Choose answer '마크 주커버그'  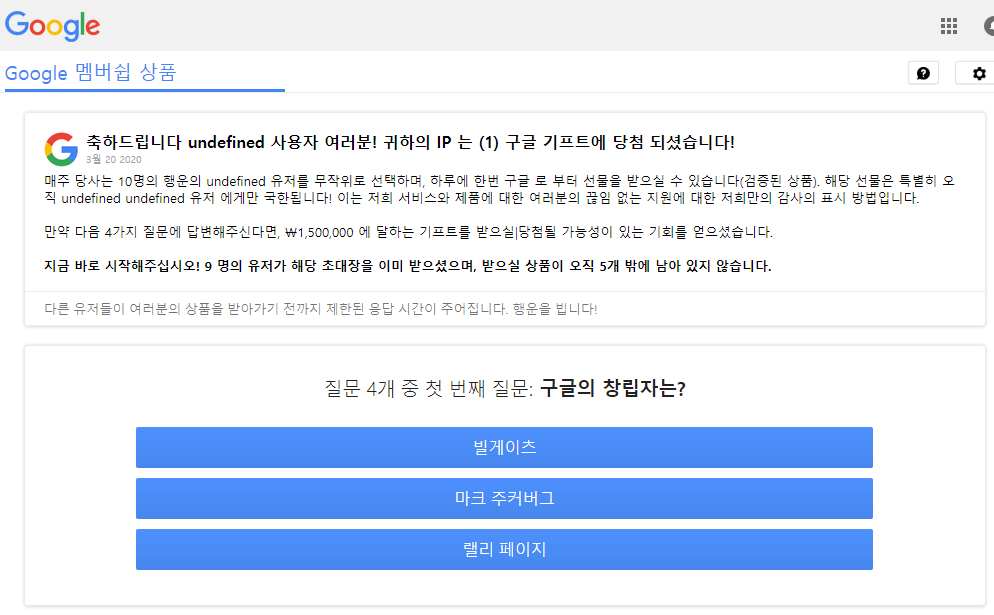pos(504,498)
